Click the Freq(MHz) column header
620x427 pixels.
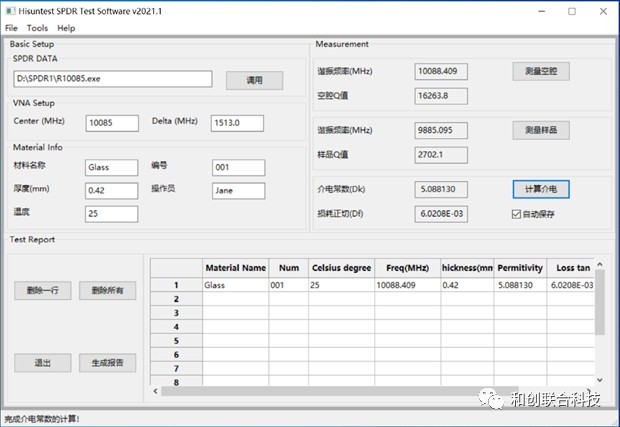coord(408,268)
